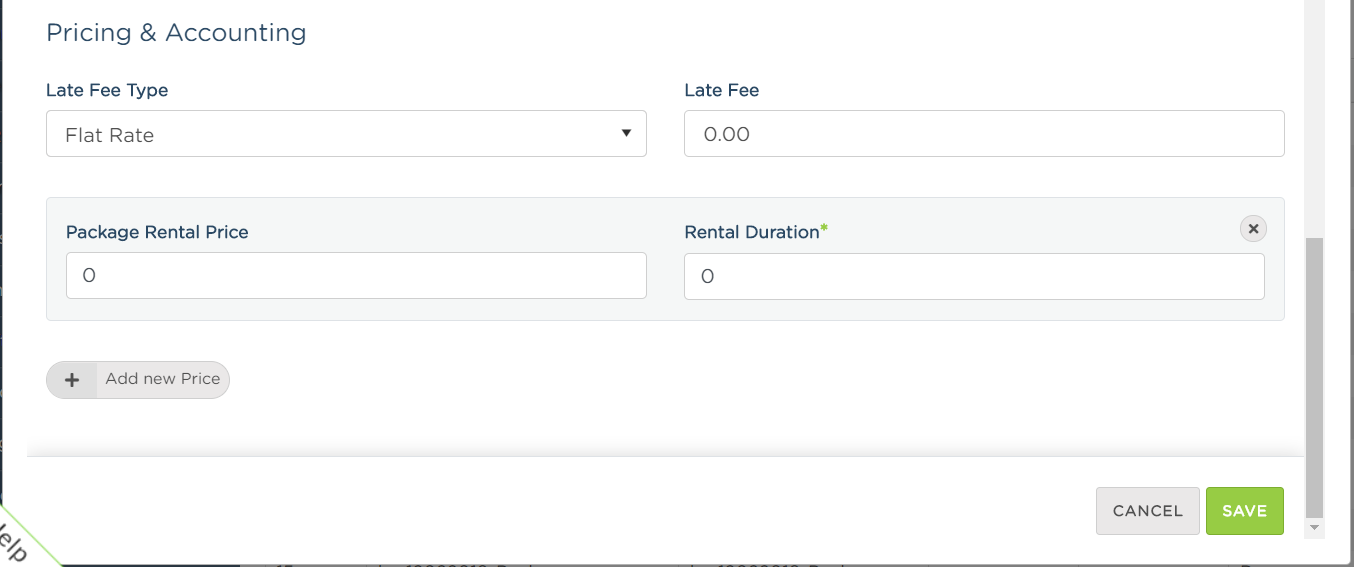Click the modal's vertical scrollbar thumb

pos(1314,377)
